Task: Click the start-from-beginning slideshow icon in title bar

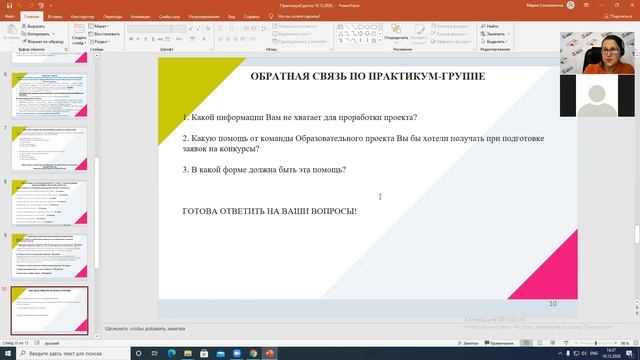Action: click(x=41, y=6)
